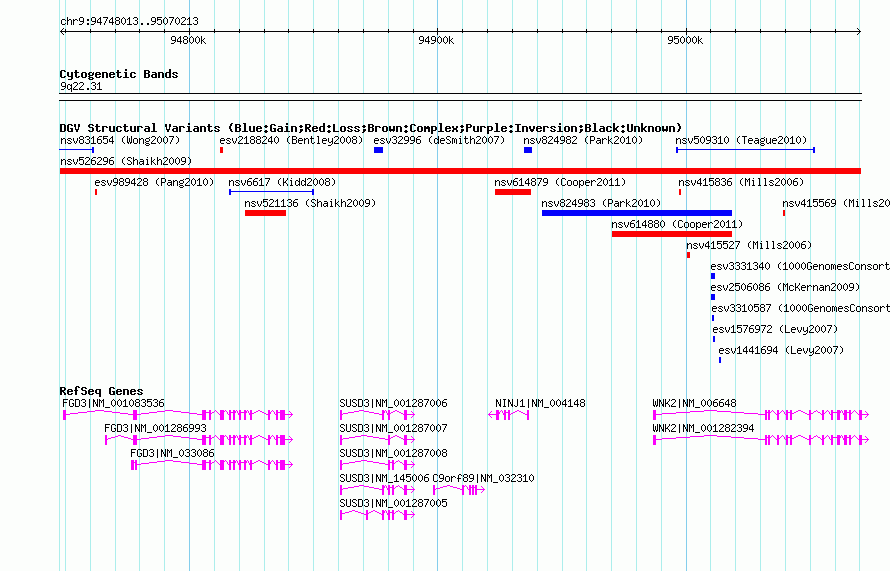Open the nsv509310 (Teague2010) variant label
Screen dimensions: 890x571
point(741,140)
